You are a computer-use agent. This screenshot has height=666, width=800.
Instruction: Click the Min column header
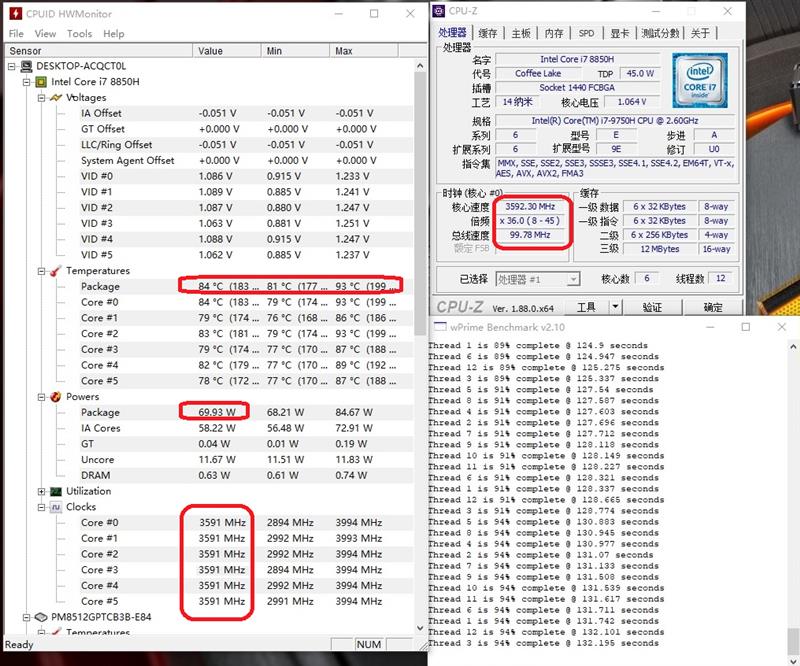coord(294,51)
